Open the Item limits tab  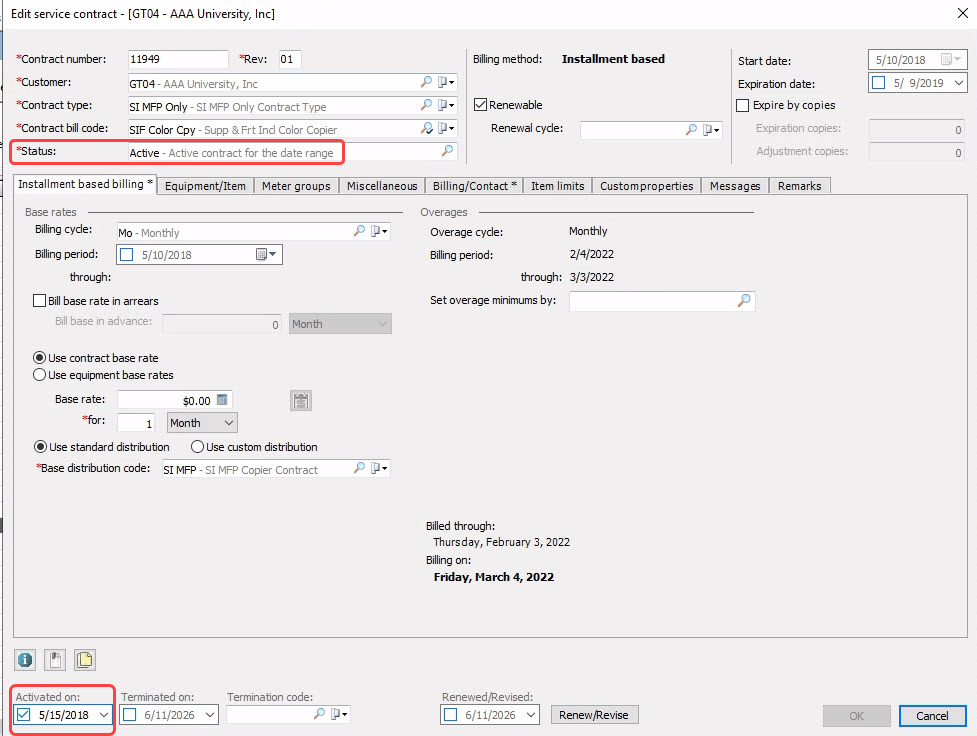(x=558, y=186)
